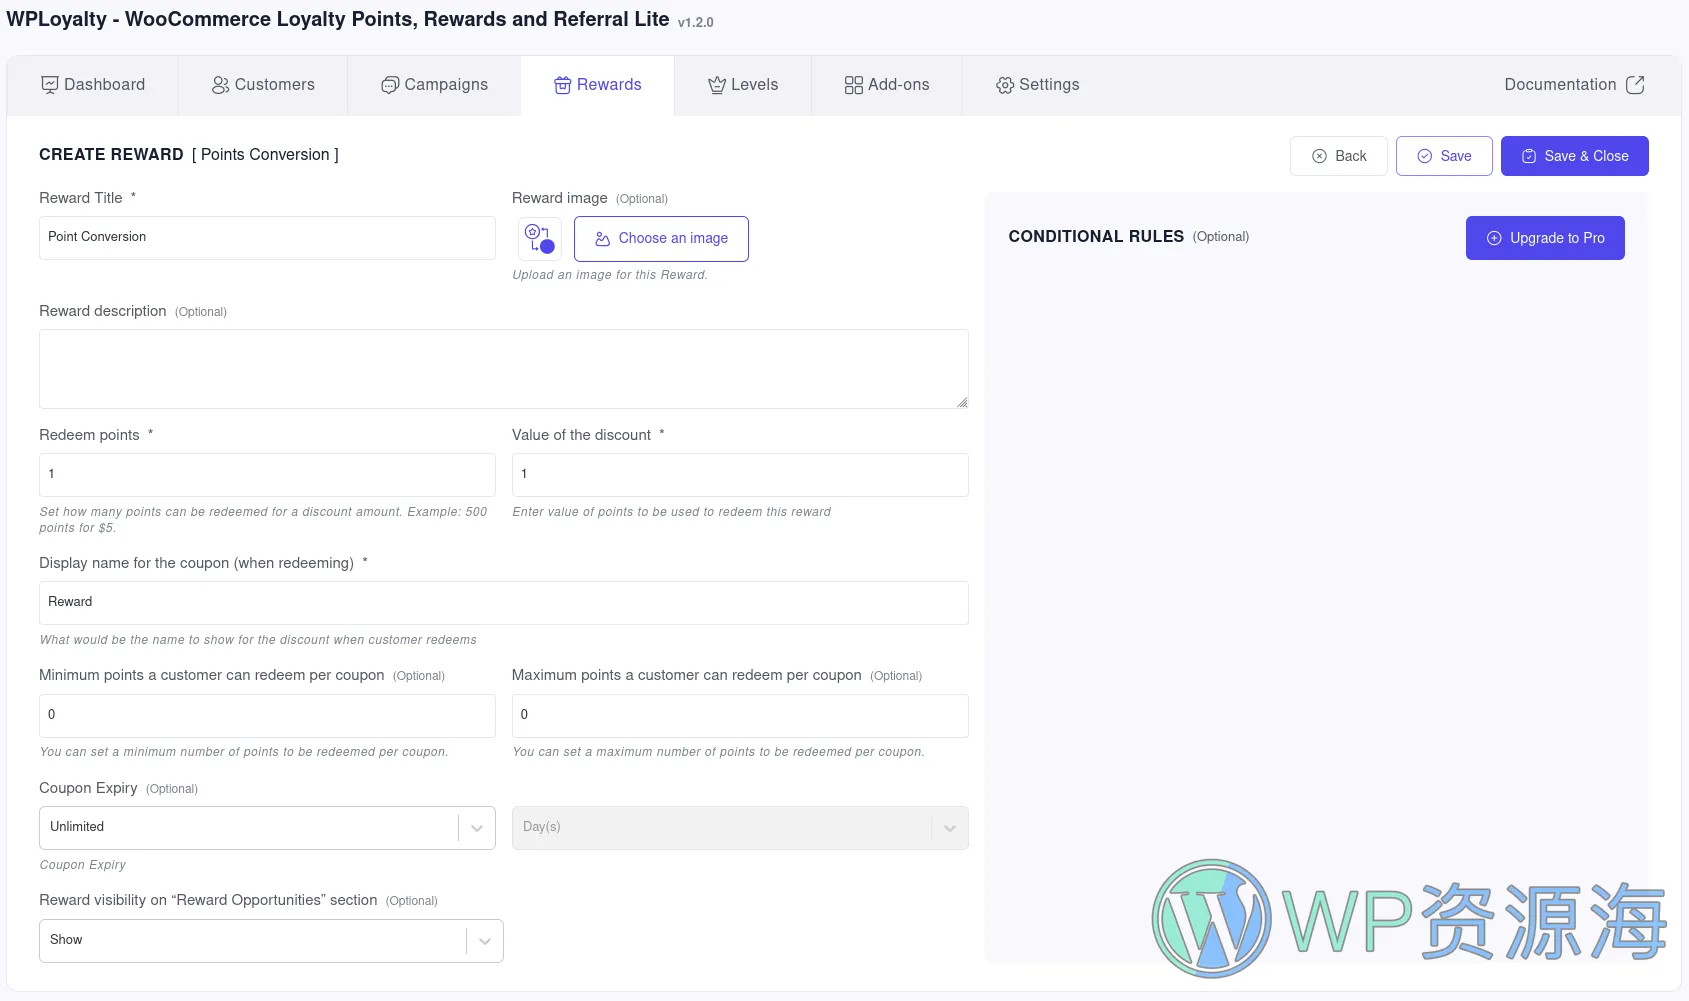This screenshot has height=1001, width=1689.
Task: Focus the Reward Title input field
Action: click(x=267, y=238)
